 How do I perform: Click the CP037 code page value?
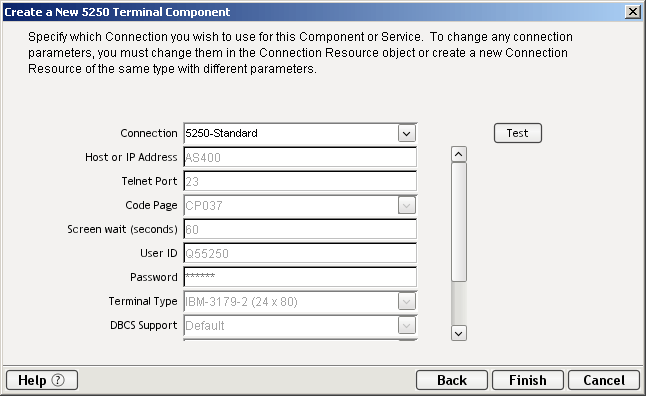coord(204,206)
